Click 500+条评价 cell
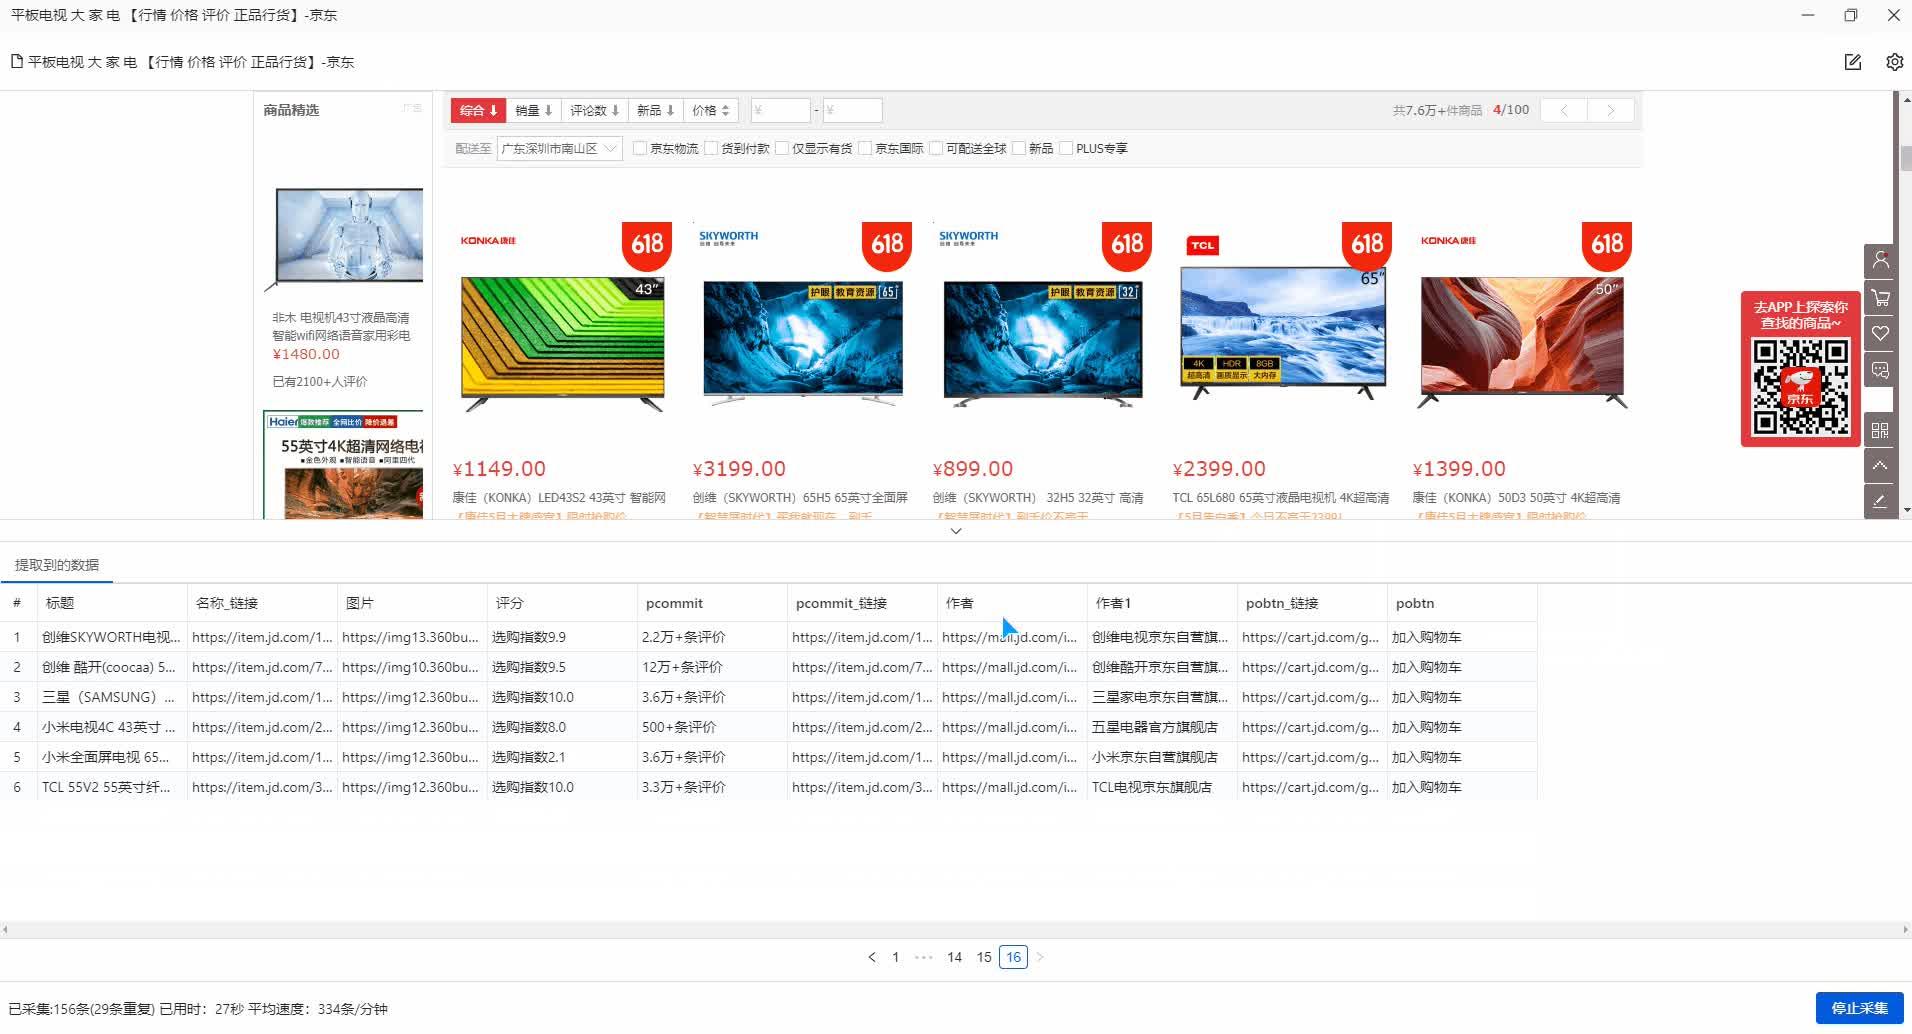1912x1034 pixels. 712,727
